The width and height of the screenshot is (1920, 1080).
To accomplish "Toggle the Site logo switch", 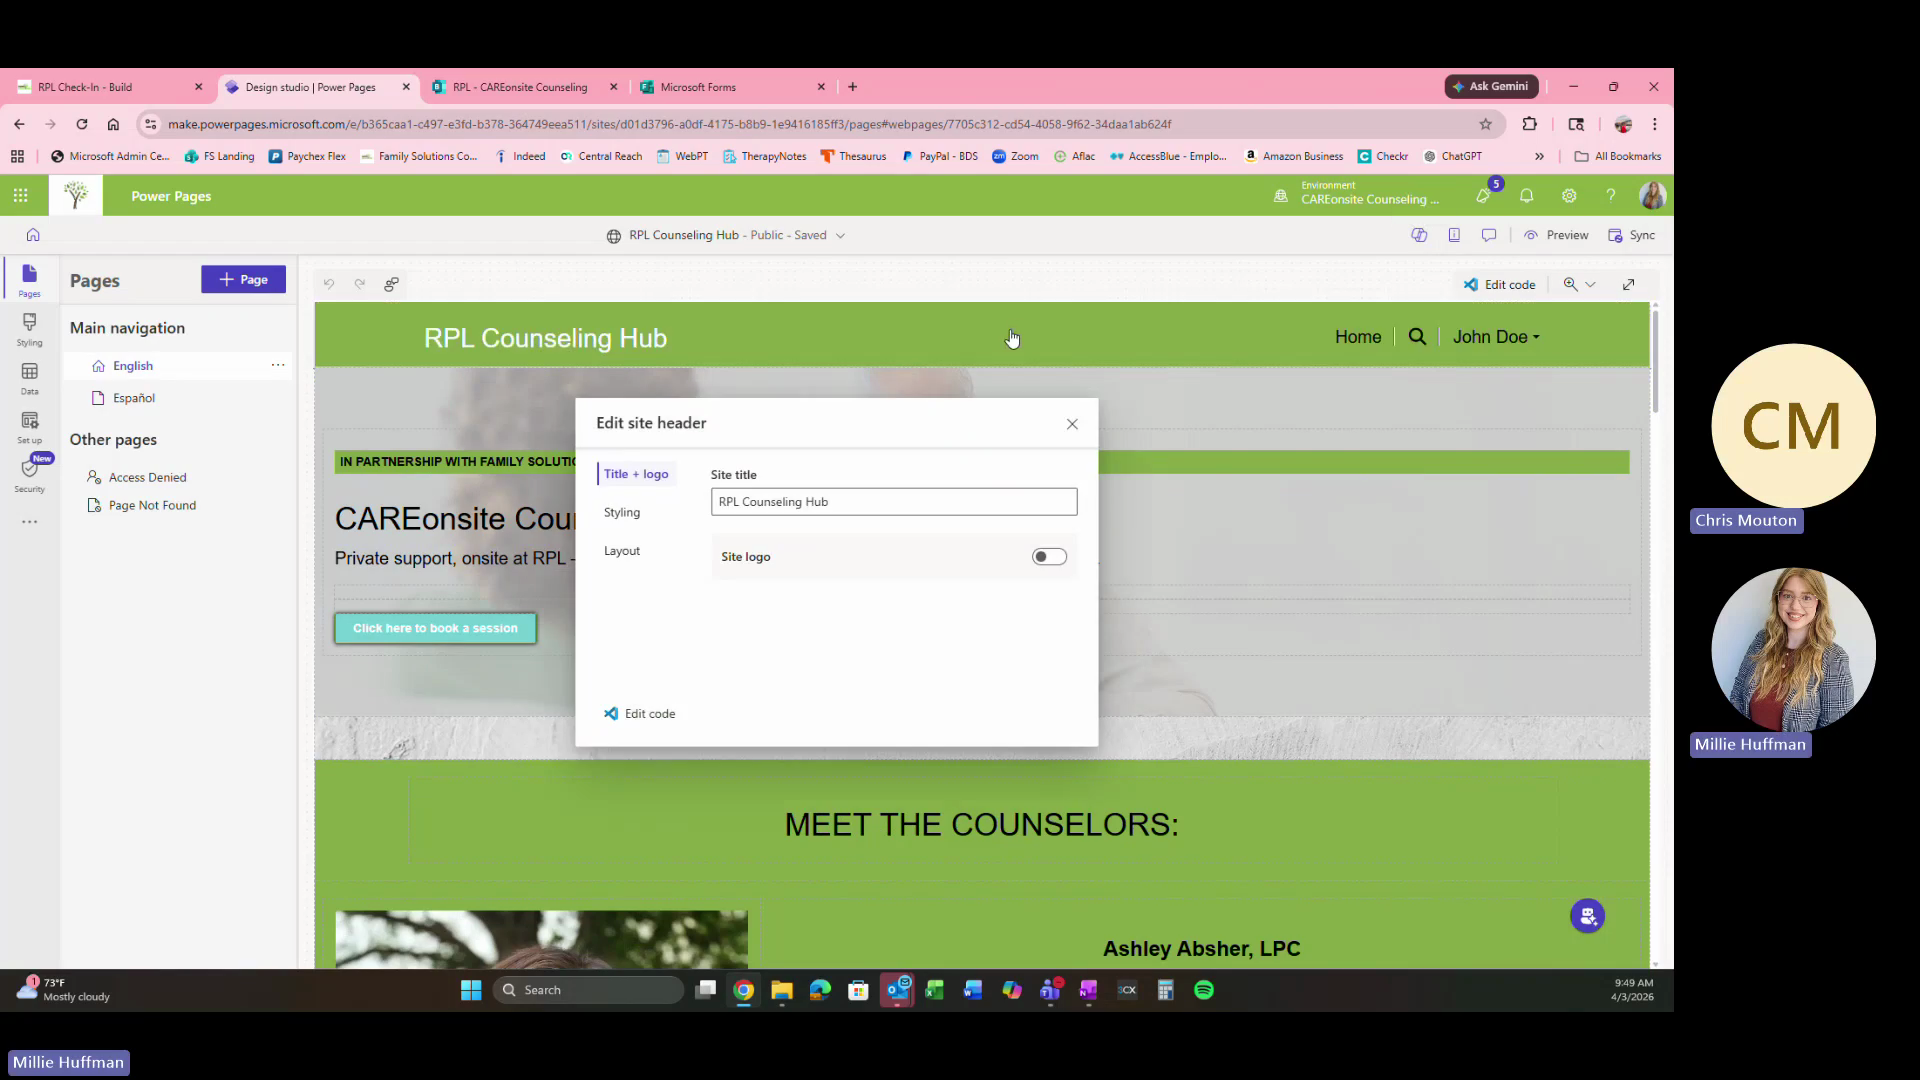I will click(x=1049, y=557).
